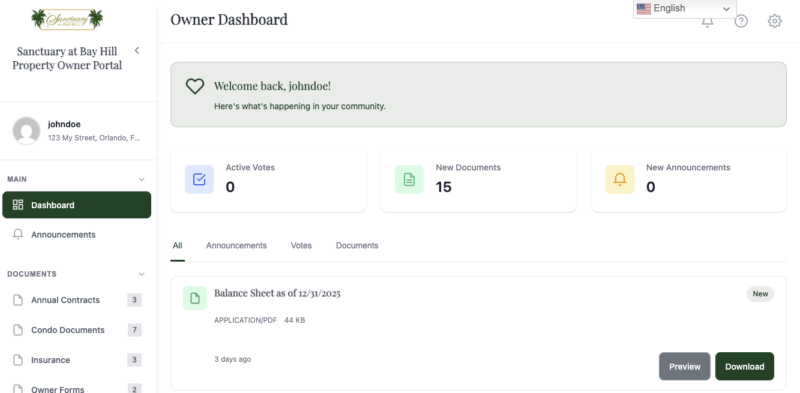Click the New Documents count 15
Screen dimensions: 800x393
pos(443,187)
